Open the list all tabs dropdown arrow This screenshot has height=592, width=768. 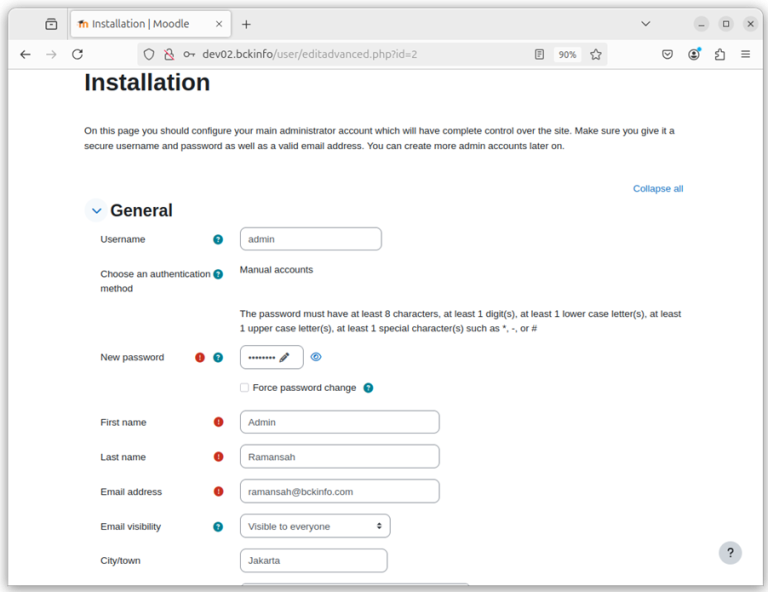(646, 24)
